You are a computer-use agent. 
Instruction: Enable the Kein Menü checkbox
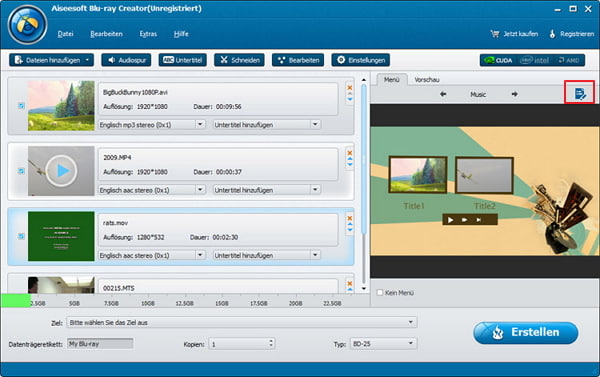(380, 292)
